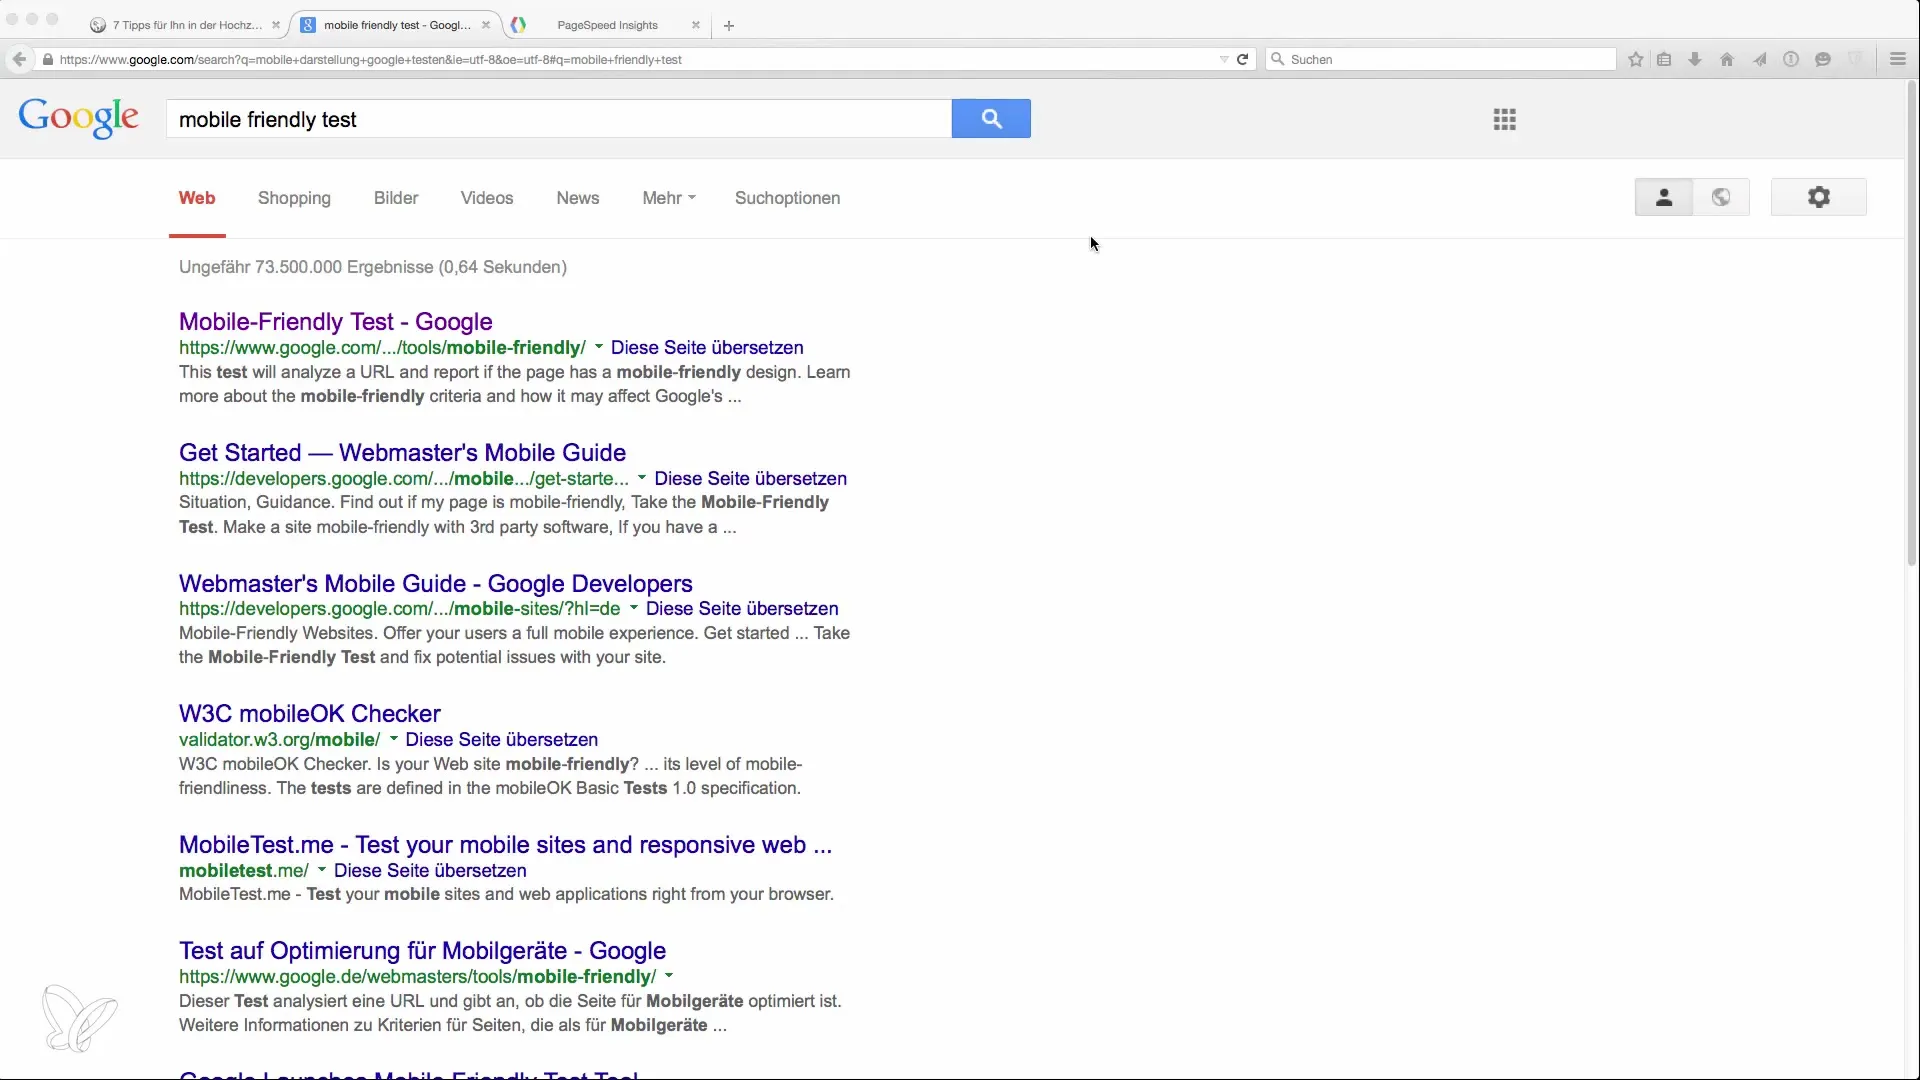Translate the MobileTest.me result page
1920x1080 pixels.
[x=430, y=871]
